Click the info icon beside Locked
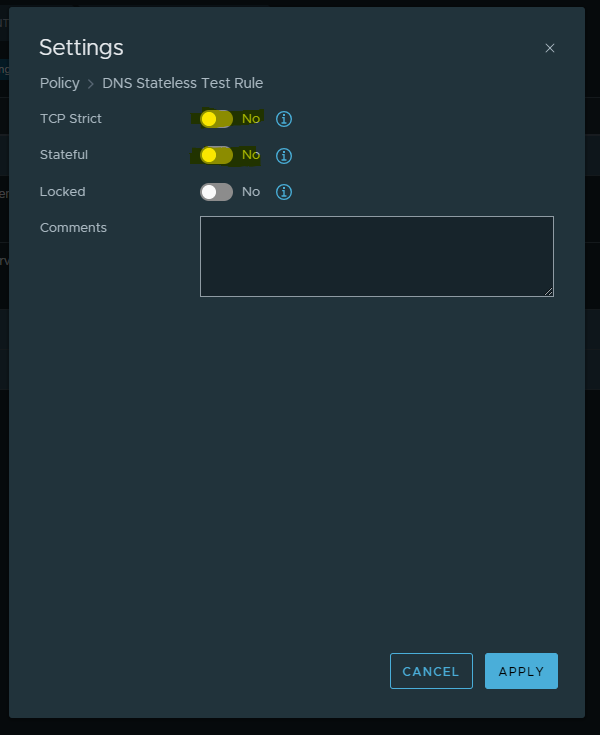This screenshot has height=735, width=600. click(x=284, y=192)
